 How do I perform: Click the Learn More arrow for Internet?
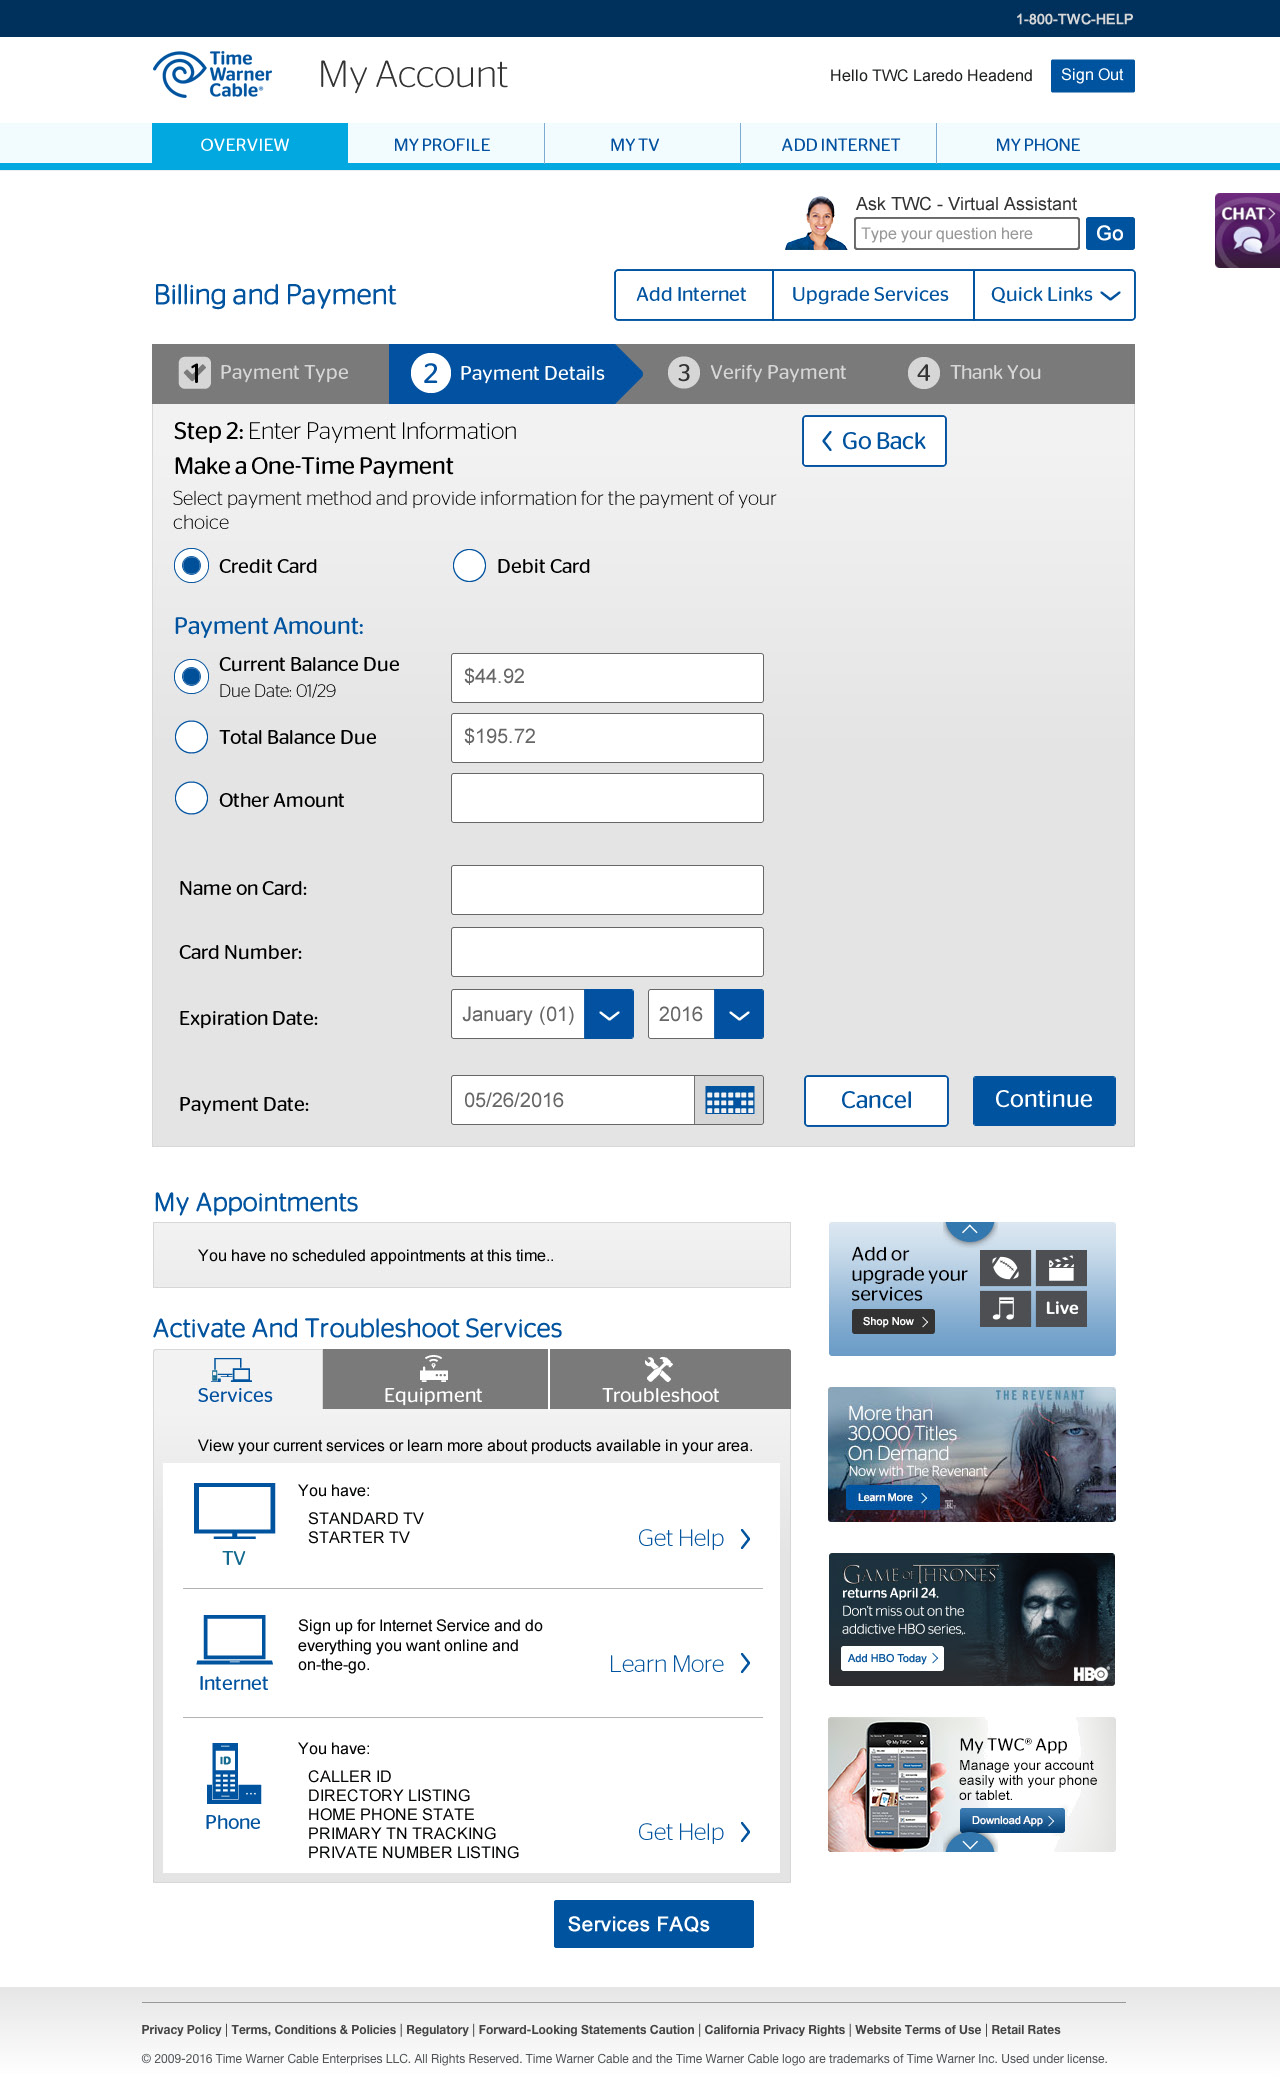tap(745, 1663)
